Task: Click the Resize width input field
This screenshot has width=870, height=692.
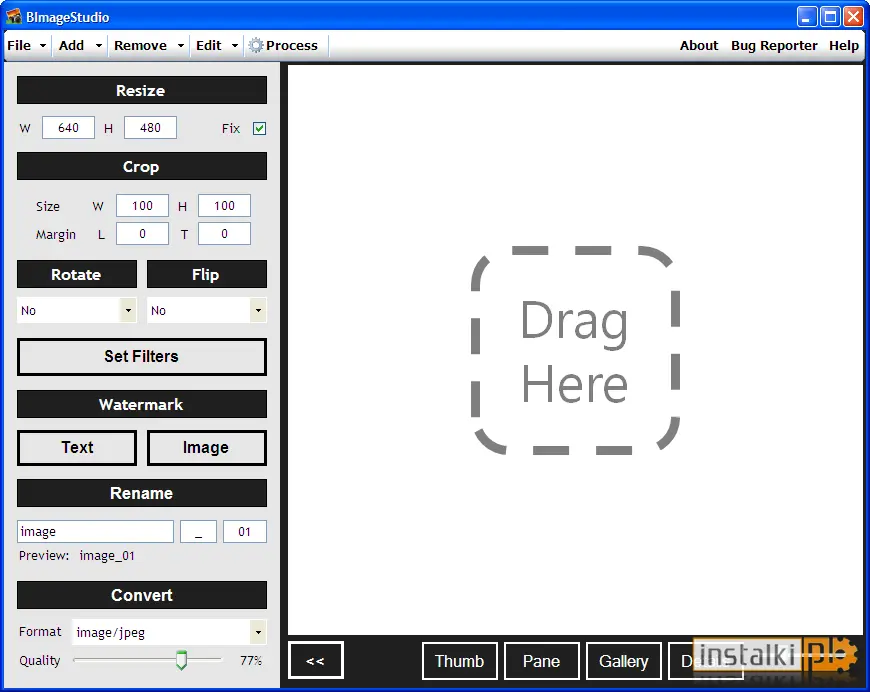Action: [x=68, y=128]
